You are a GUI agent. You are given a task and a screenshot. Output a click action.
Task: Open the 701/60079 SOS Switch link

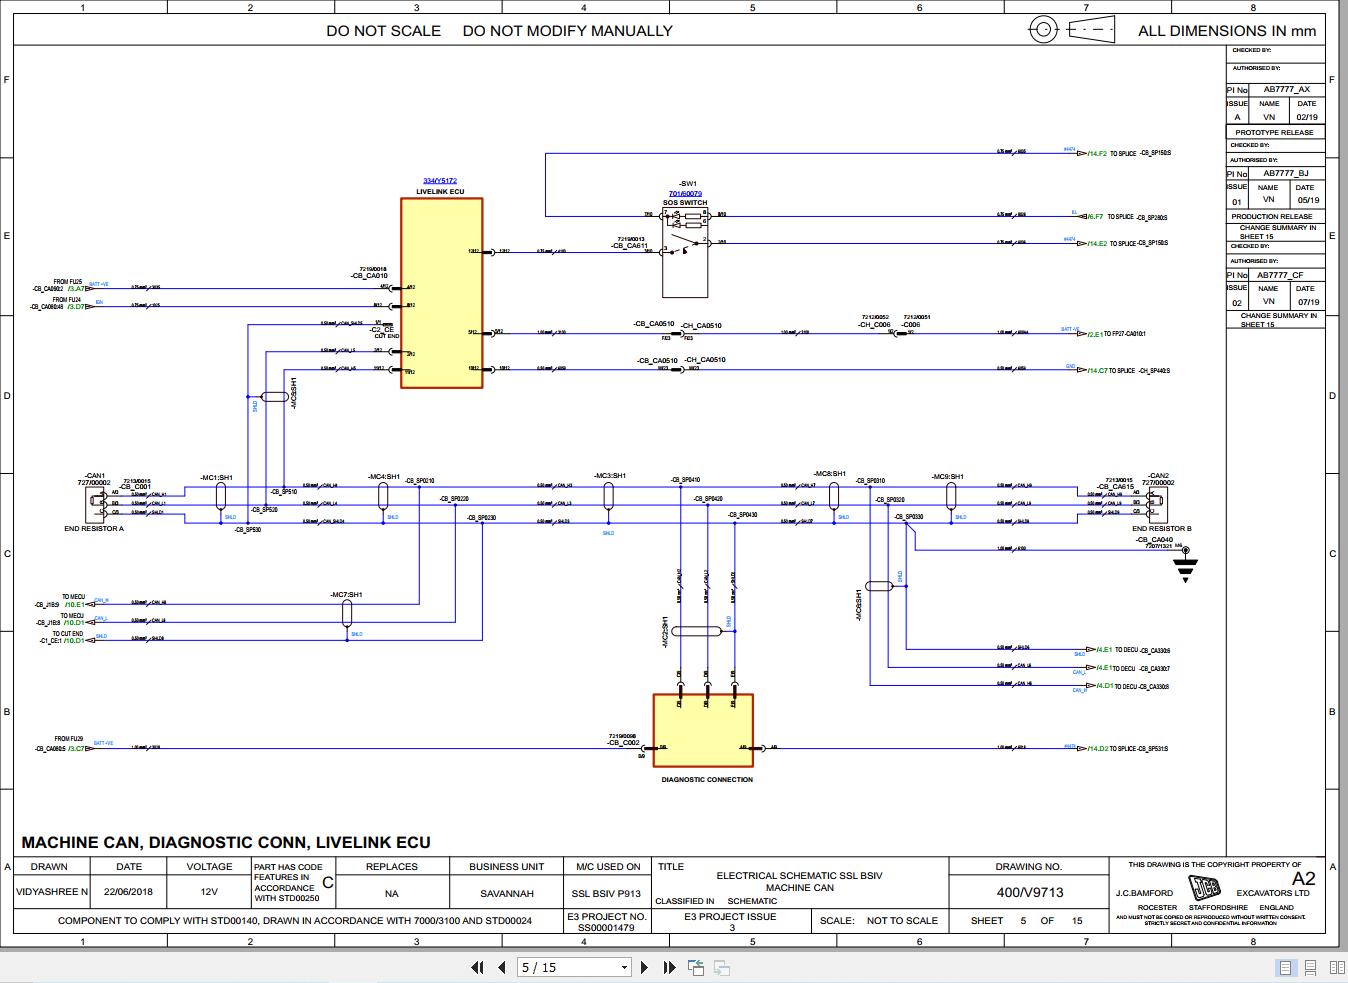tap(684, 192)
